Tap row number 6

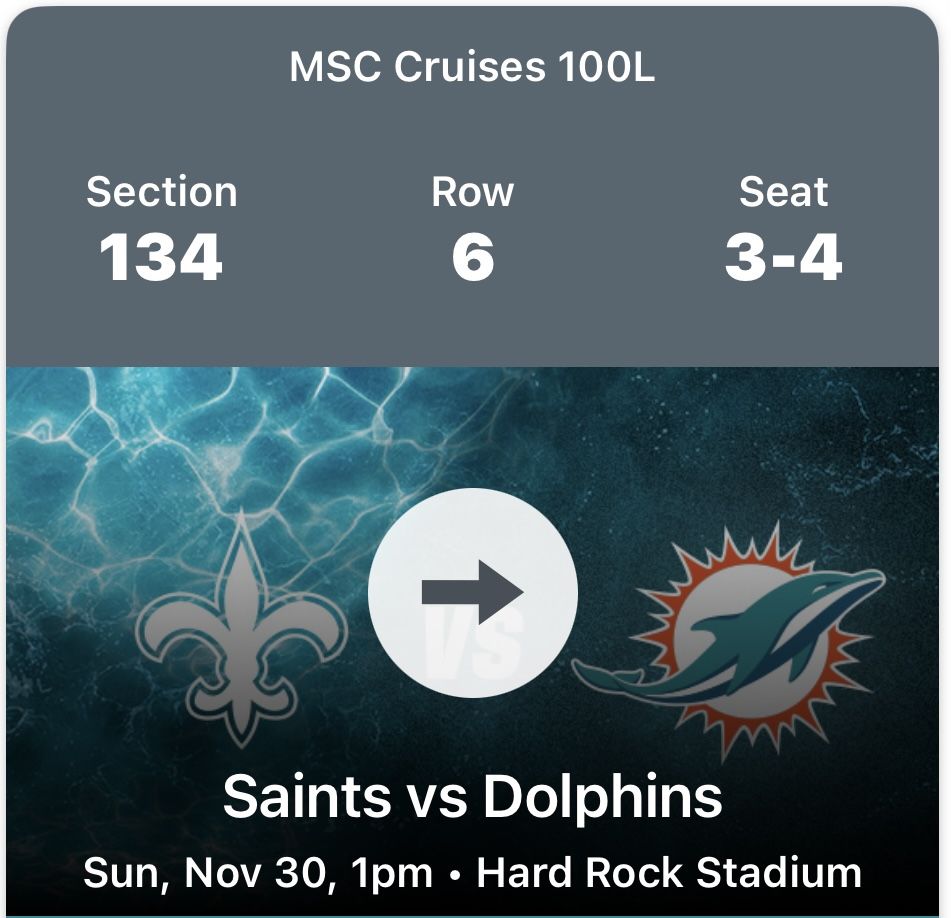pos(472,257)
